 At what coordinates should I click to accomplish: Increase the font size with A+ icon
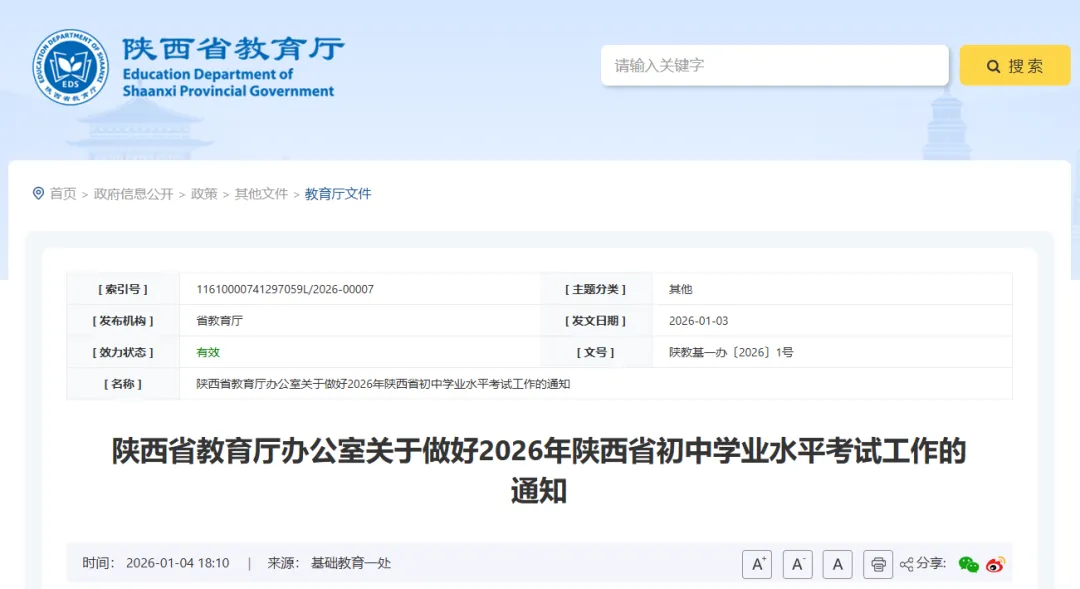tap(757, 564)
